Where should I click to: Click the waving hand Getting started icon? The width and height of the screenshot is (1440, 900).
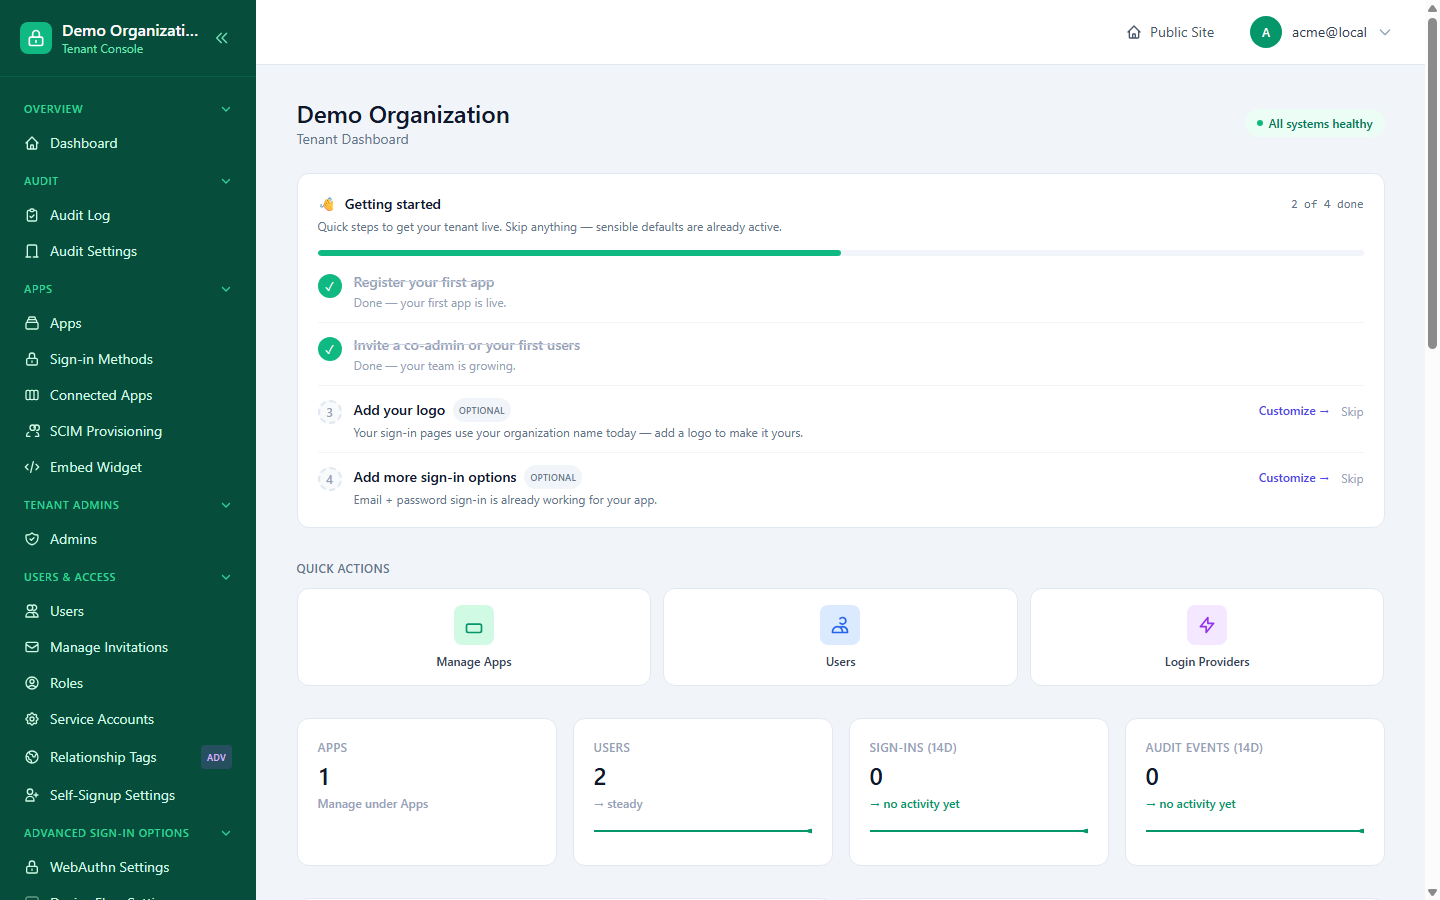tap(327, 204)
